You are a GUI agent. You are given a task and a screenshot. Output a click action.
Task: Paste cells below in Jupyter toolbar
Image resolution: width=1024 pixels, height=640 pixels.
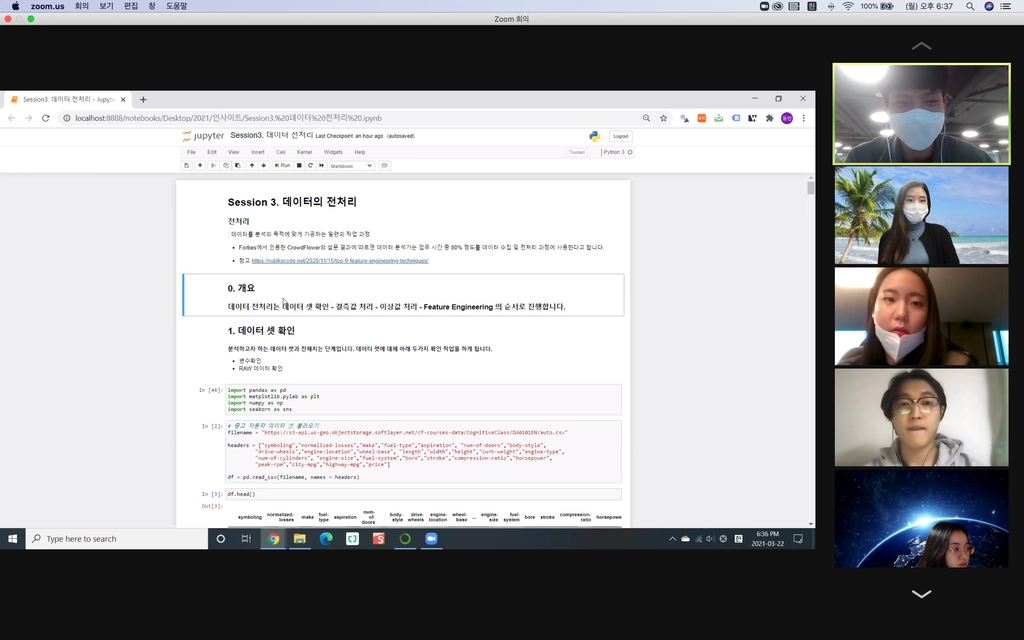click(x=238, y=166)
